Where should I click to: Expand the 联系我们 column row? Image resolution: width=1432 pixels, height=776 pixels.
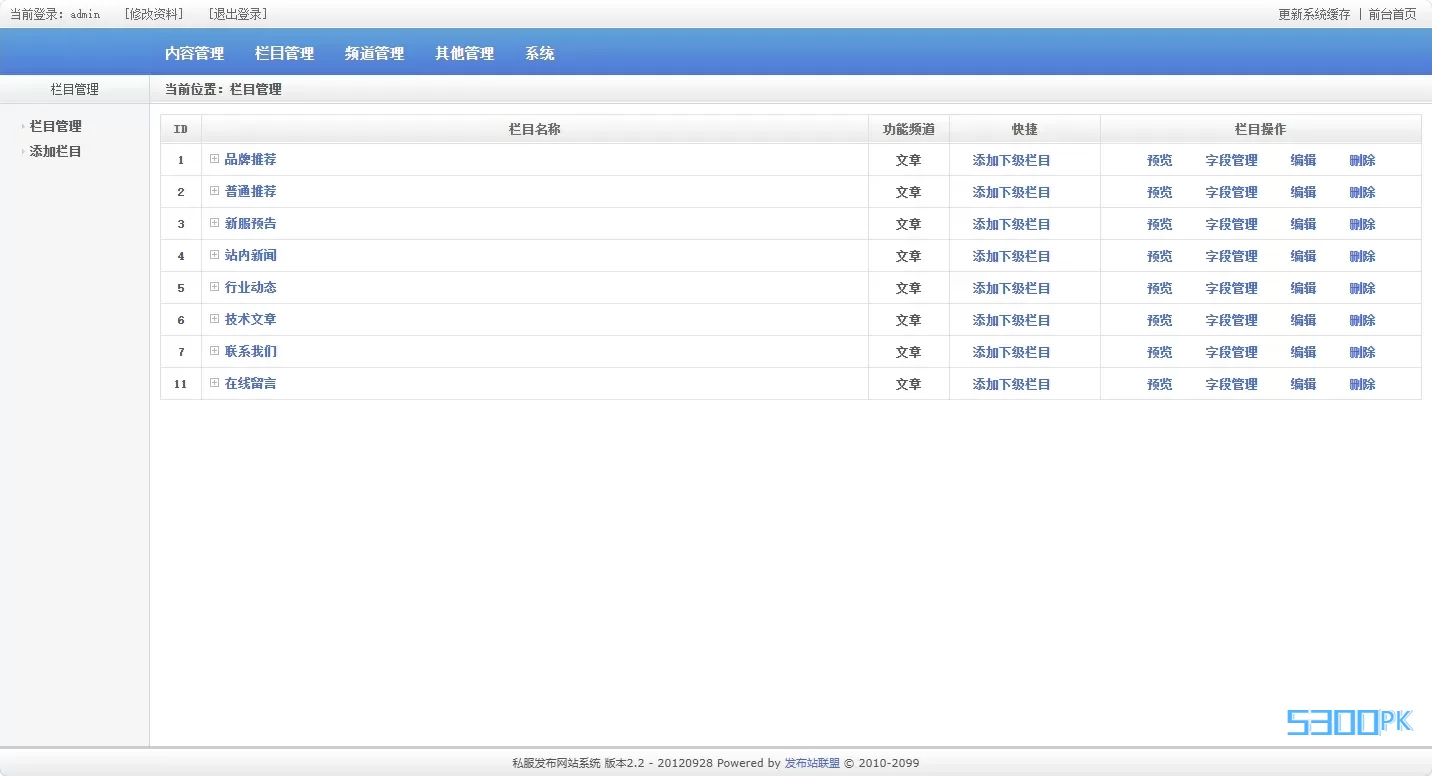tap(214, 351)
